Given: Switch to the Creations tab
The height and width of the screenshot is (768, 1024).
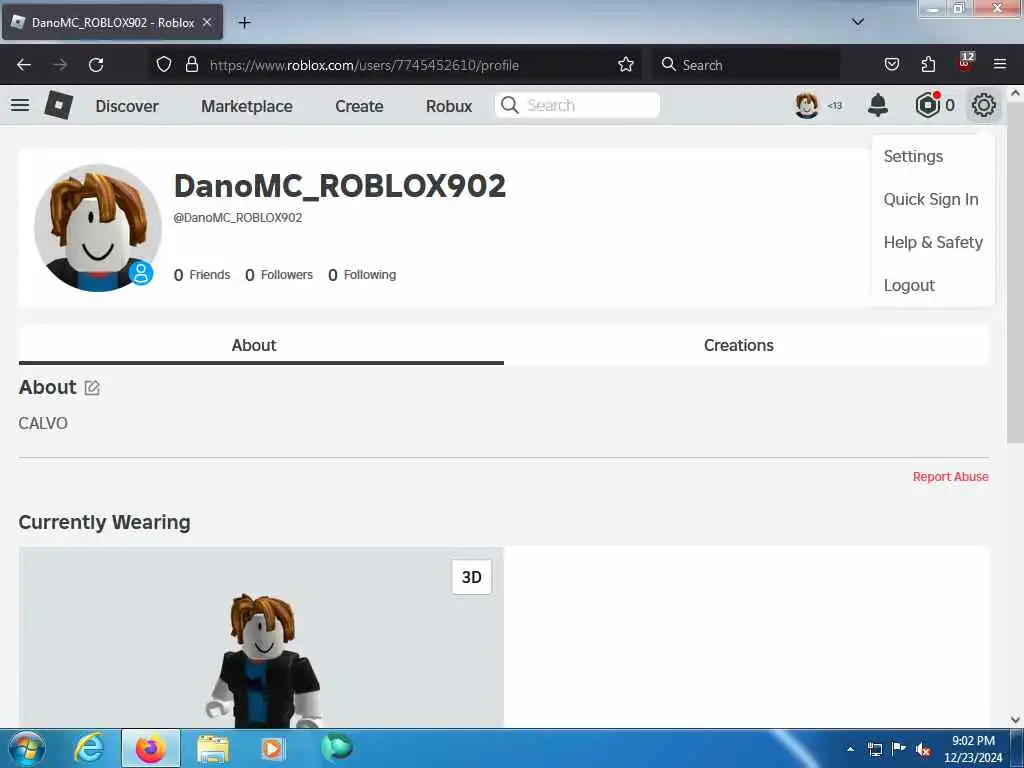Looking at the screenshot, I should coord(738,345).
